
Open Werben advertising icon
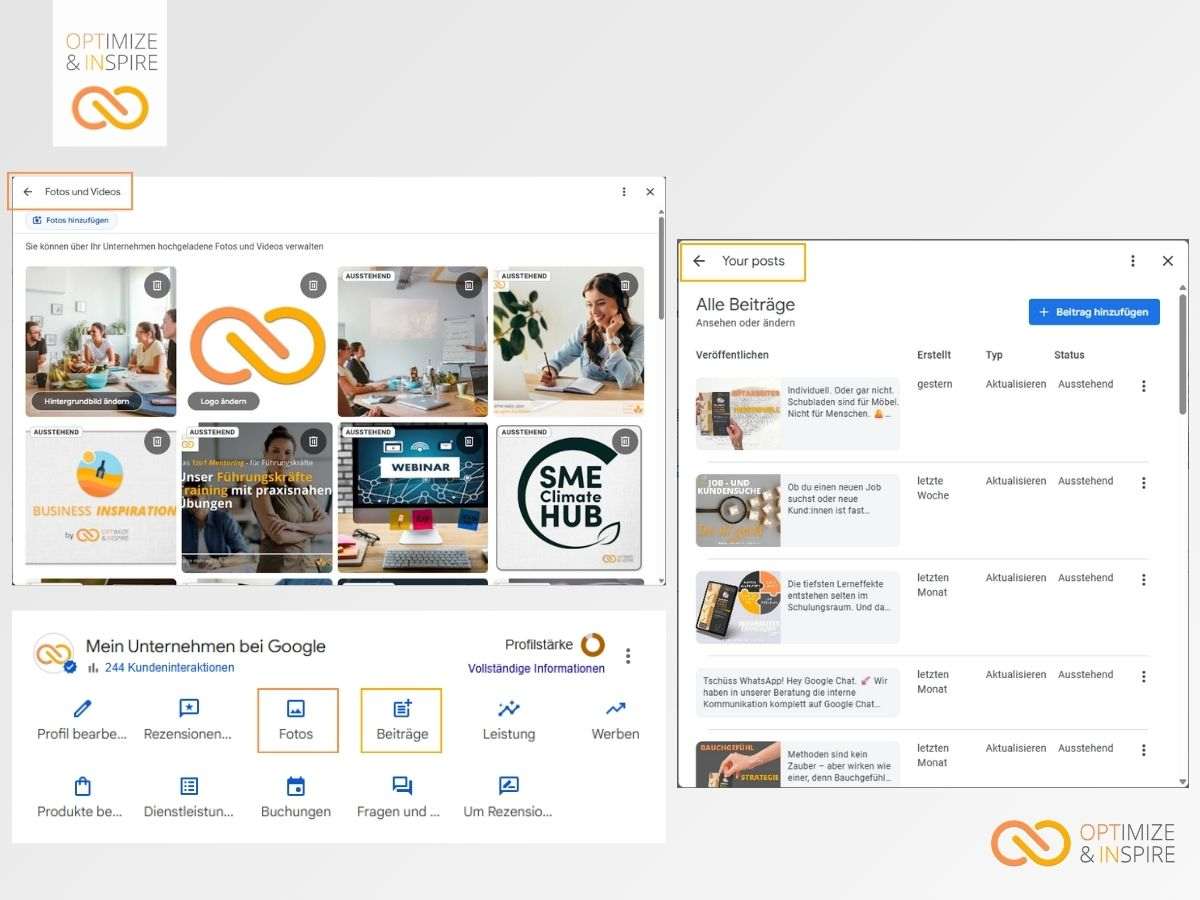pyautogui.click(x=615, y=709)
